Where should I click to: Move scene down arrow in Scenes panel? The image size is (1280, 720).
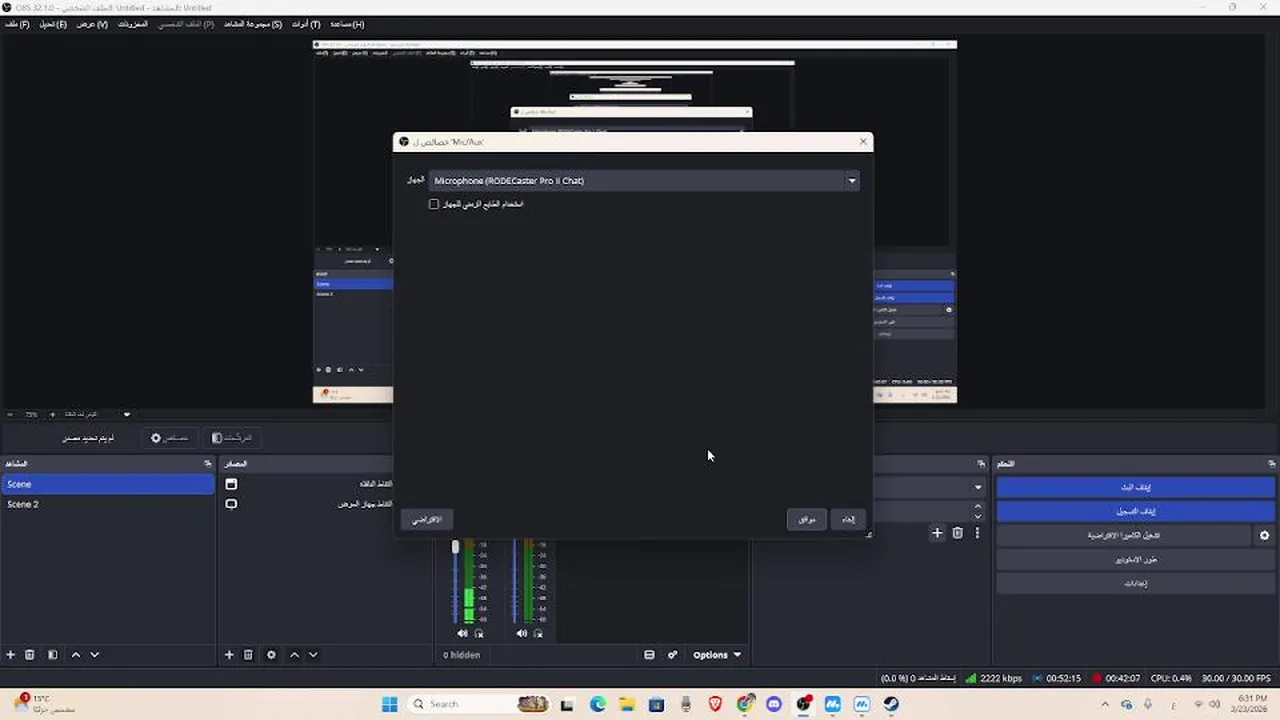[95, 655]
